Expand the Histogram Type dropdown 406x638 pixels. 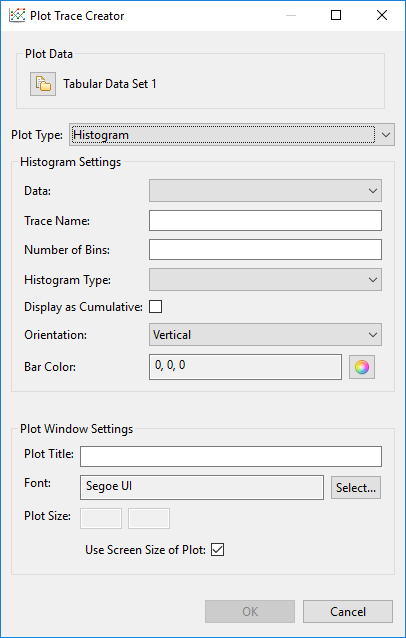(265, 280)
